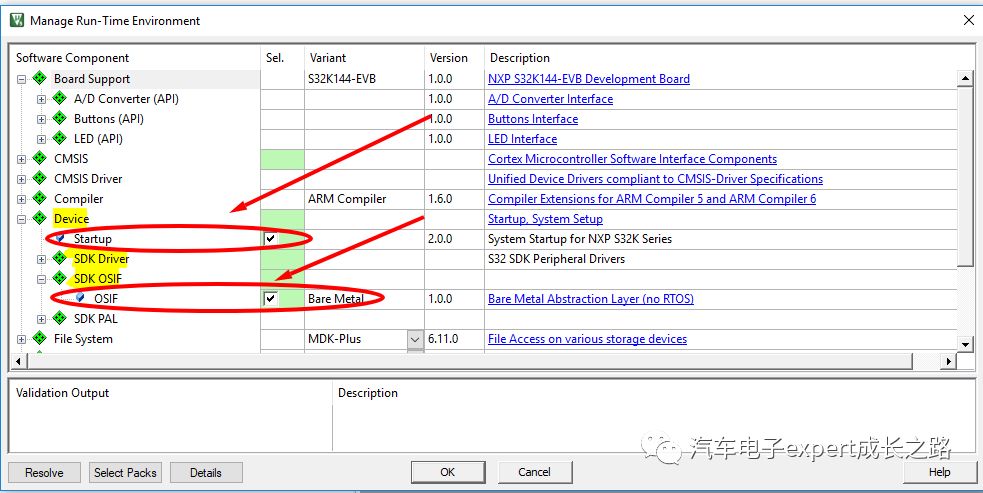Open NXP S32K144-EVB Development Board link

pyautogui.click(x=589, y=79)
